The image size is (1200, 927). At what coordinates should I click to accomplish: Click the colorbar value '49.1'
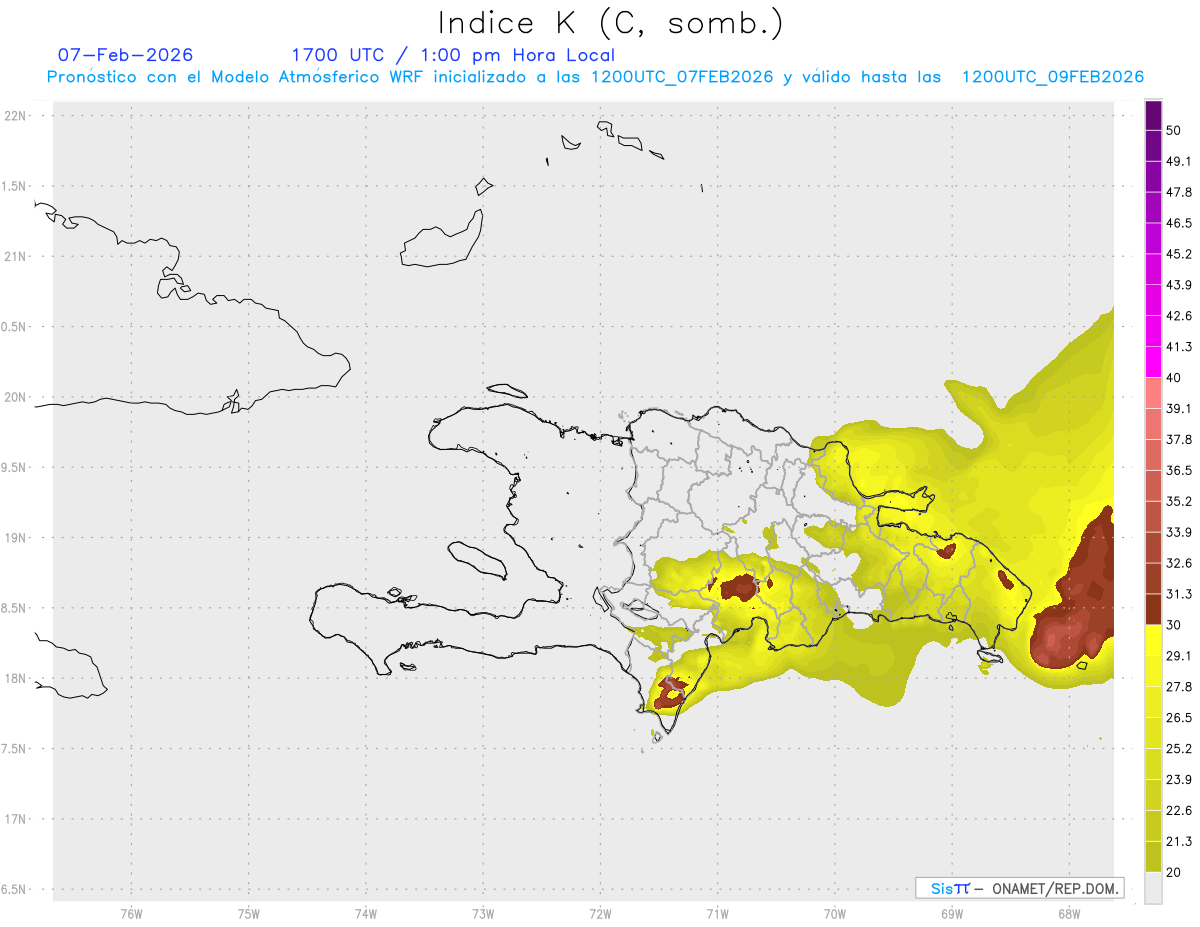(1179, 161)
